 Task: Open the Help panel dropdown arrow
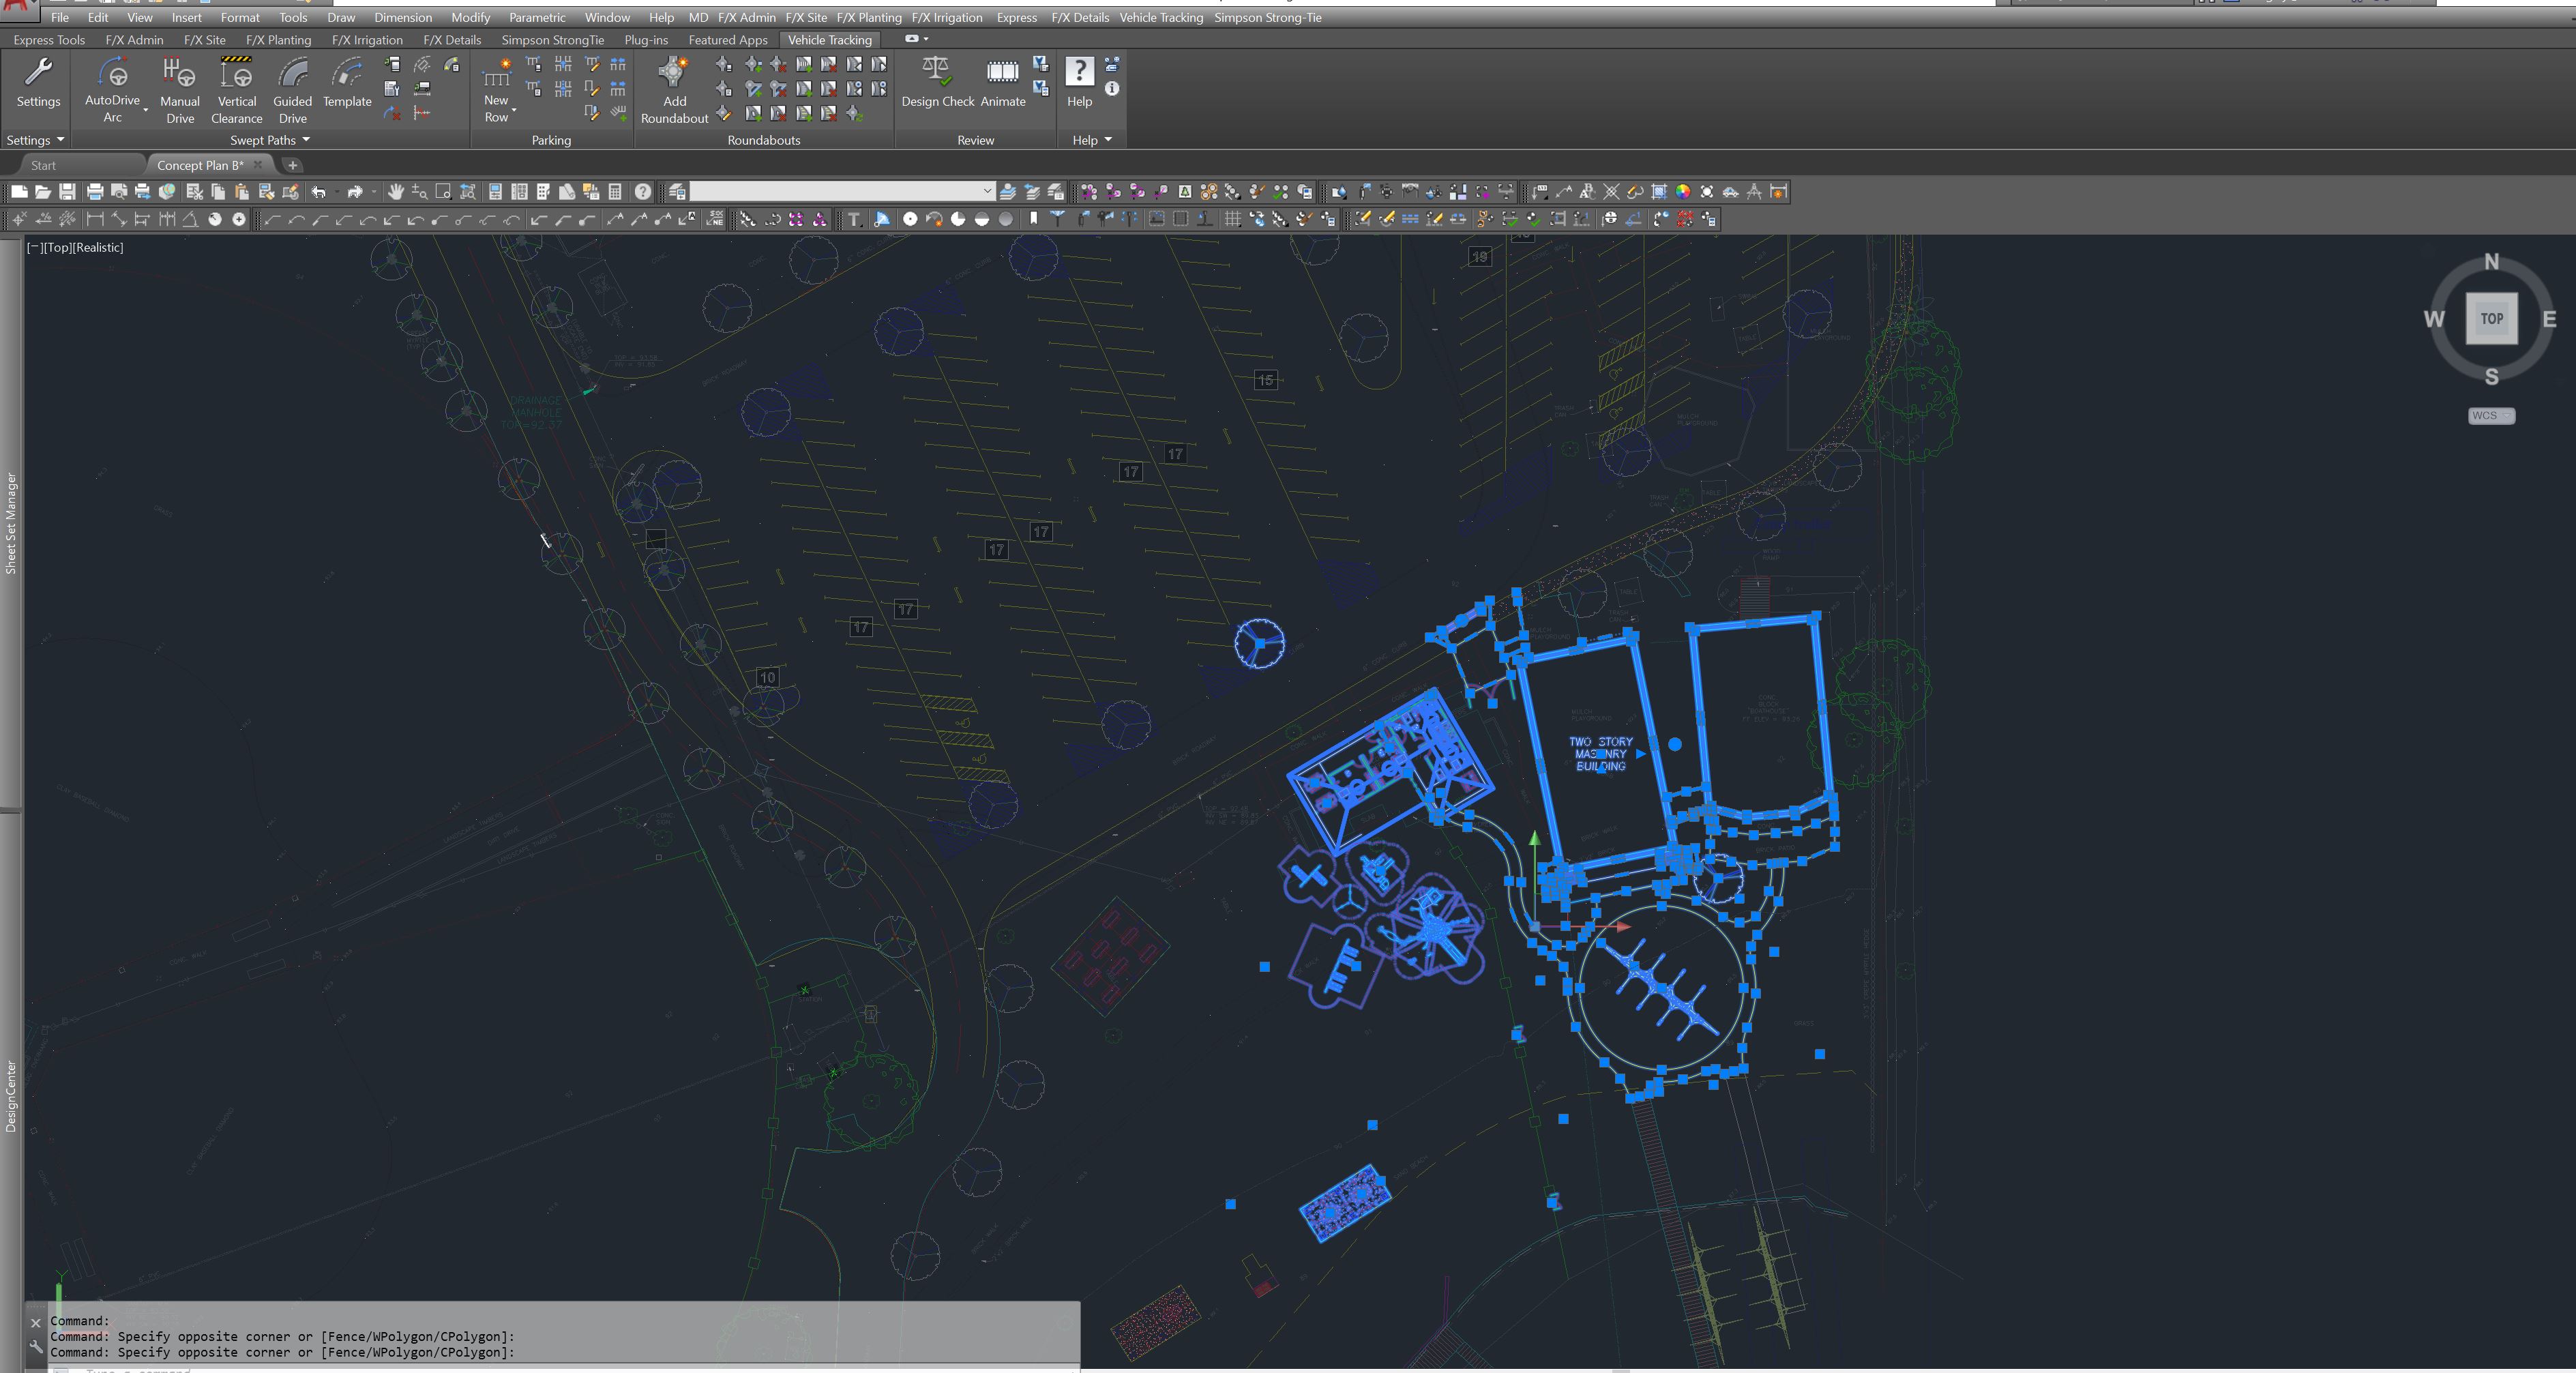click(x=1106, y=140)
